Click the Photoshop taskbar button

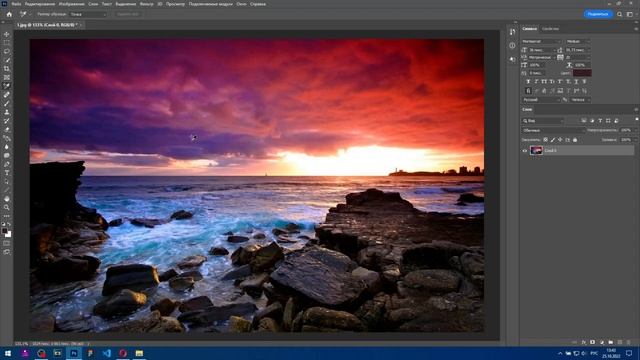click(74, 353)
